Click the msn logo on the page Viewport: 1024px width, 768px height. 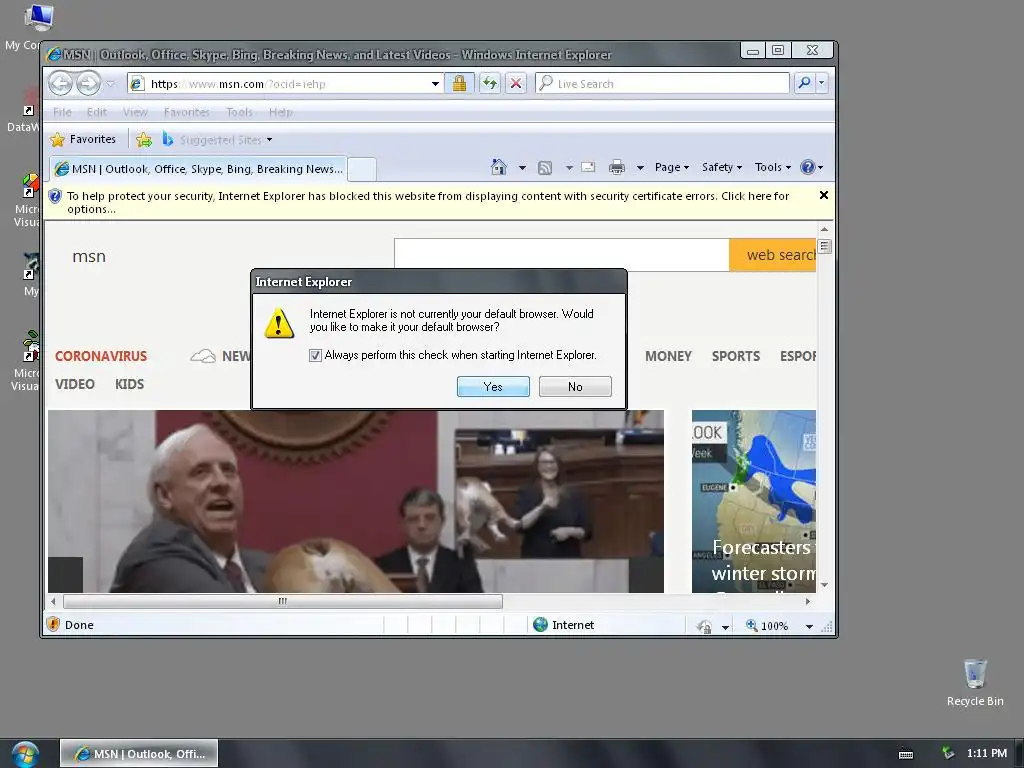click(89, 256)
